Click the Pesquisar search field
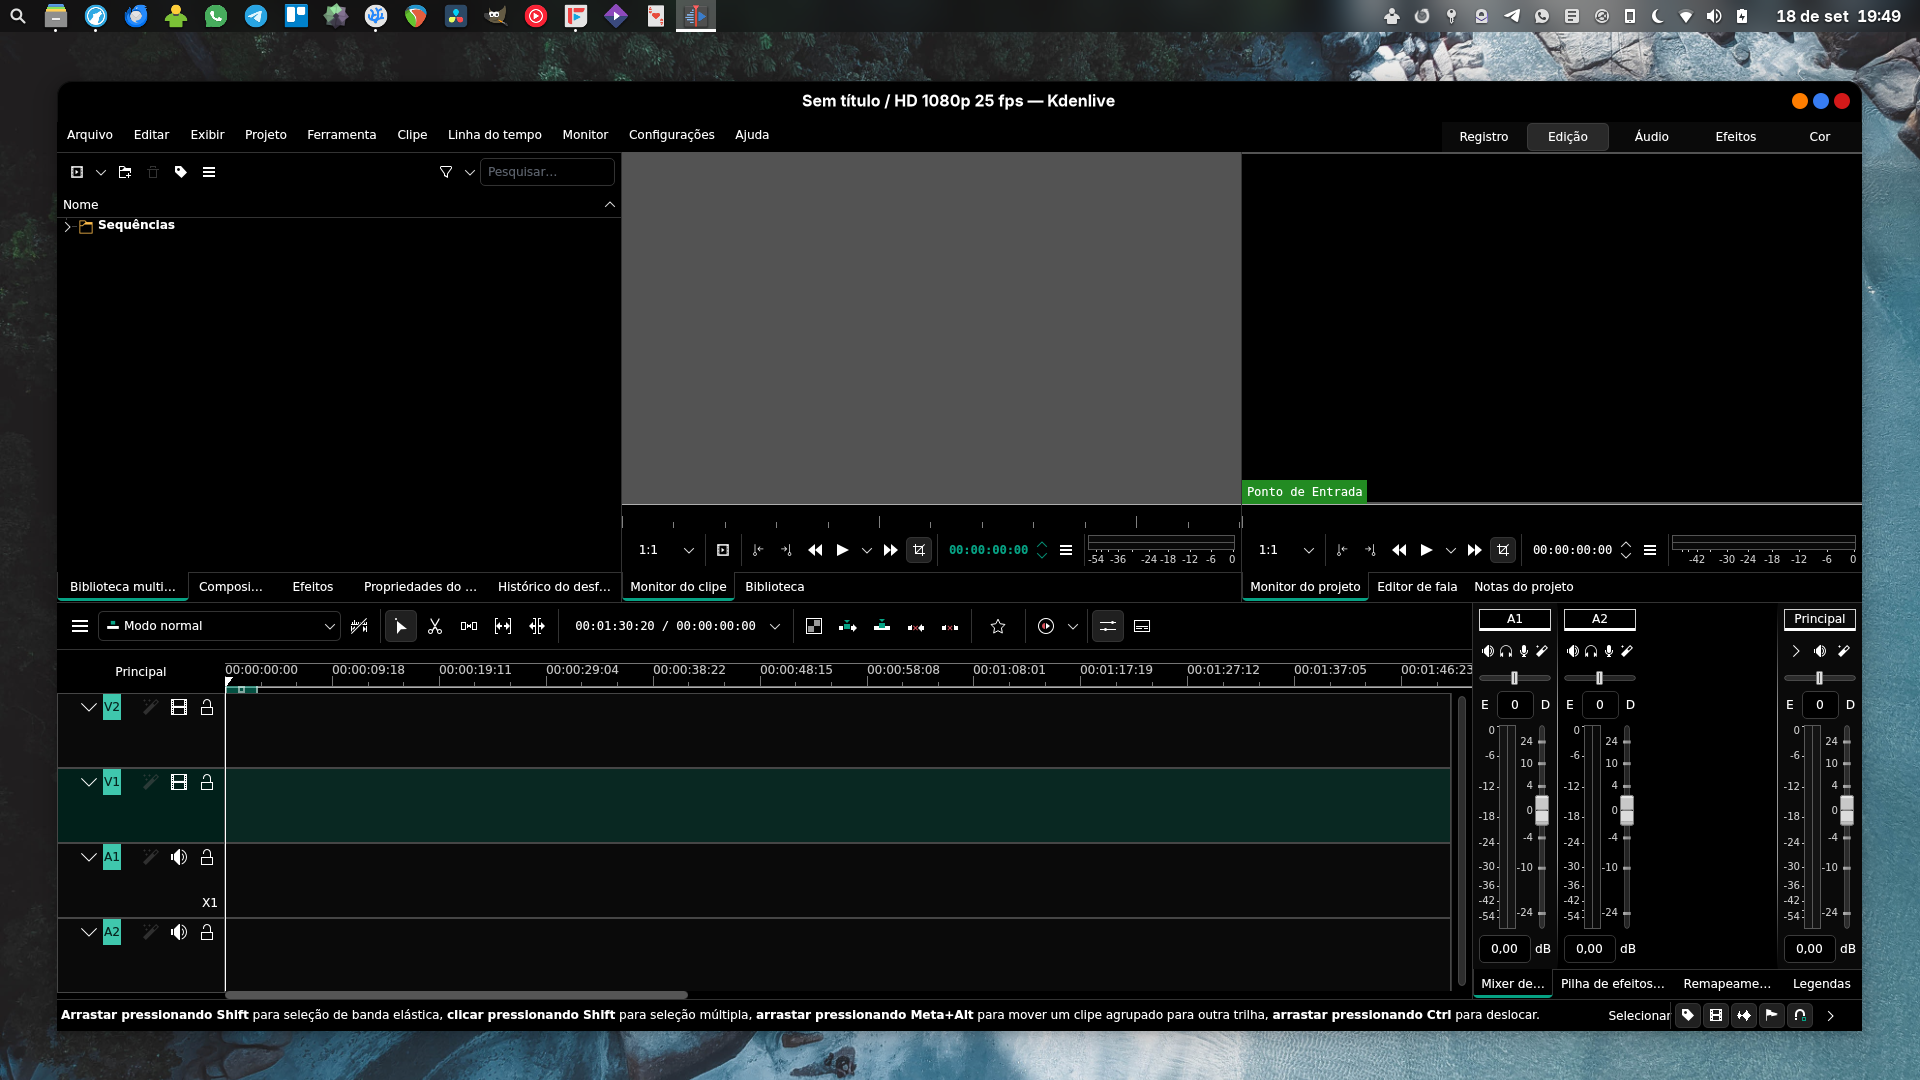1920x1080 pixels. click(546, 172)
